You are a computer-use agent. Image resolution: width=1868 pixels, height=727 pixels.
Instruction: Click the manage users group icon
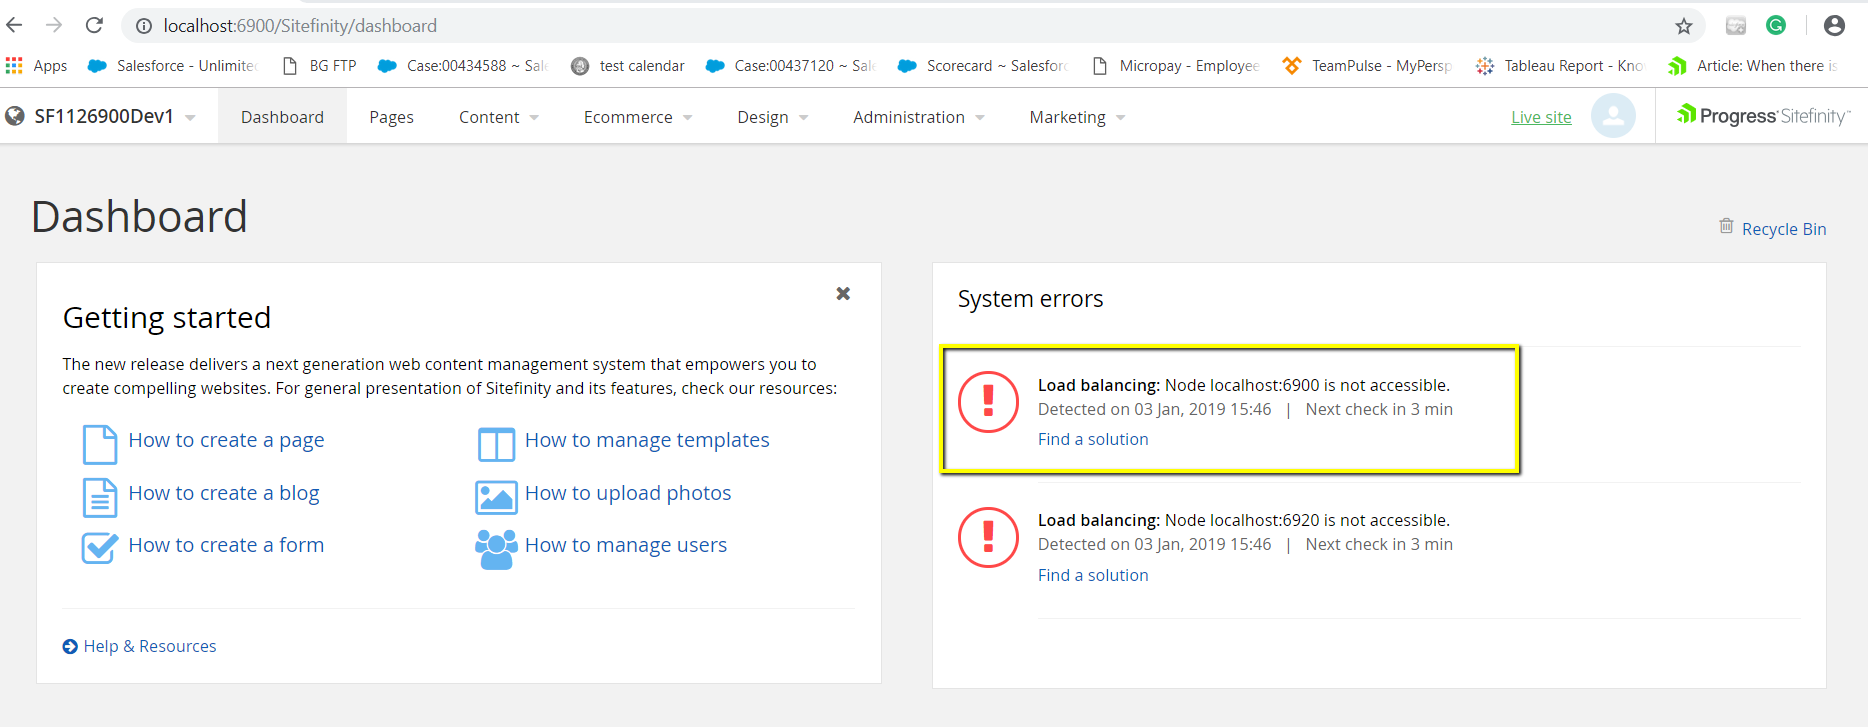(496, 549)
